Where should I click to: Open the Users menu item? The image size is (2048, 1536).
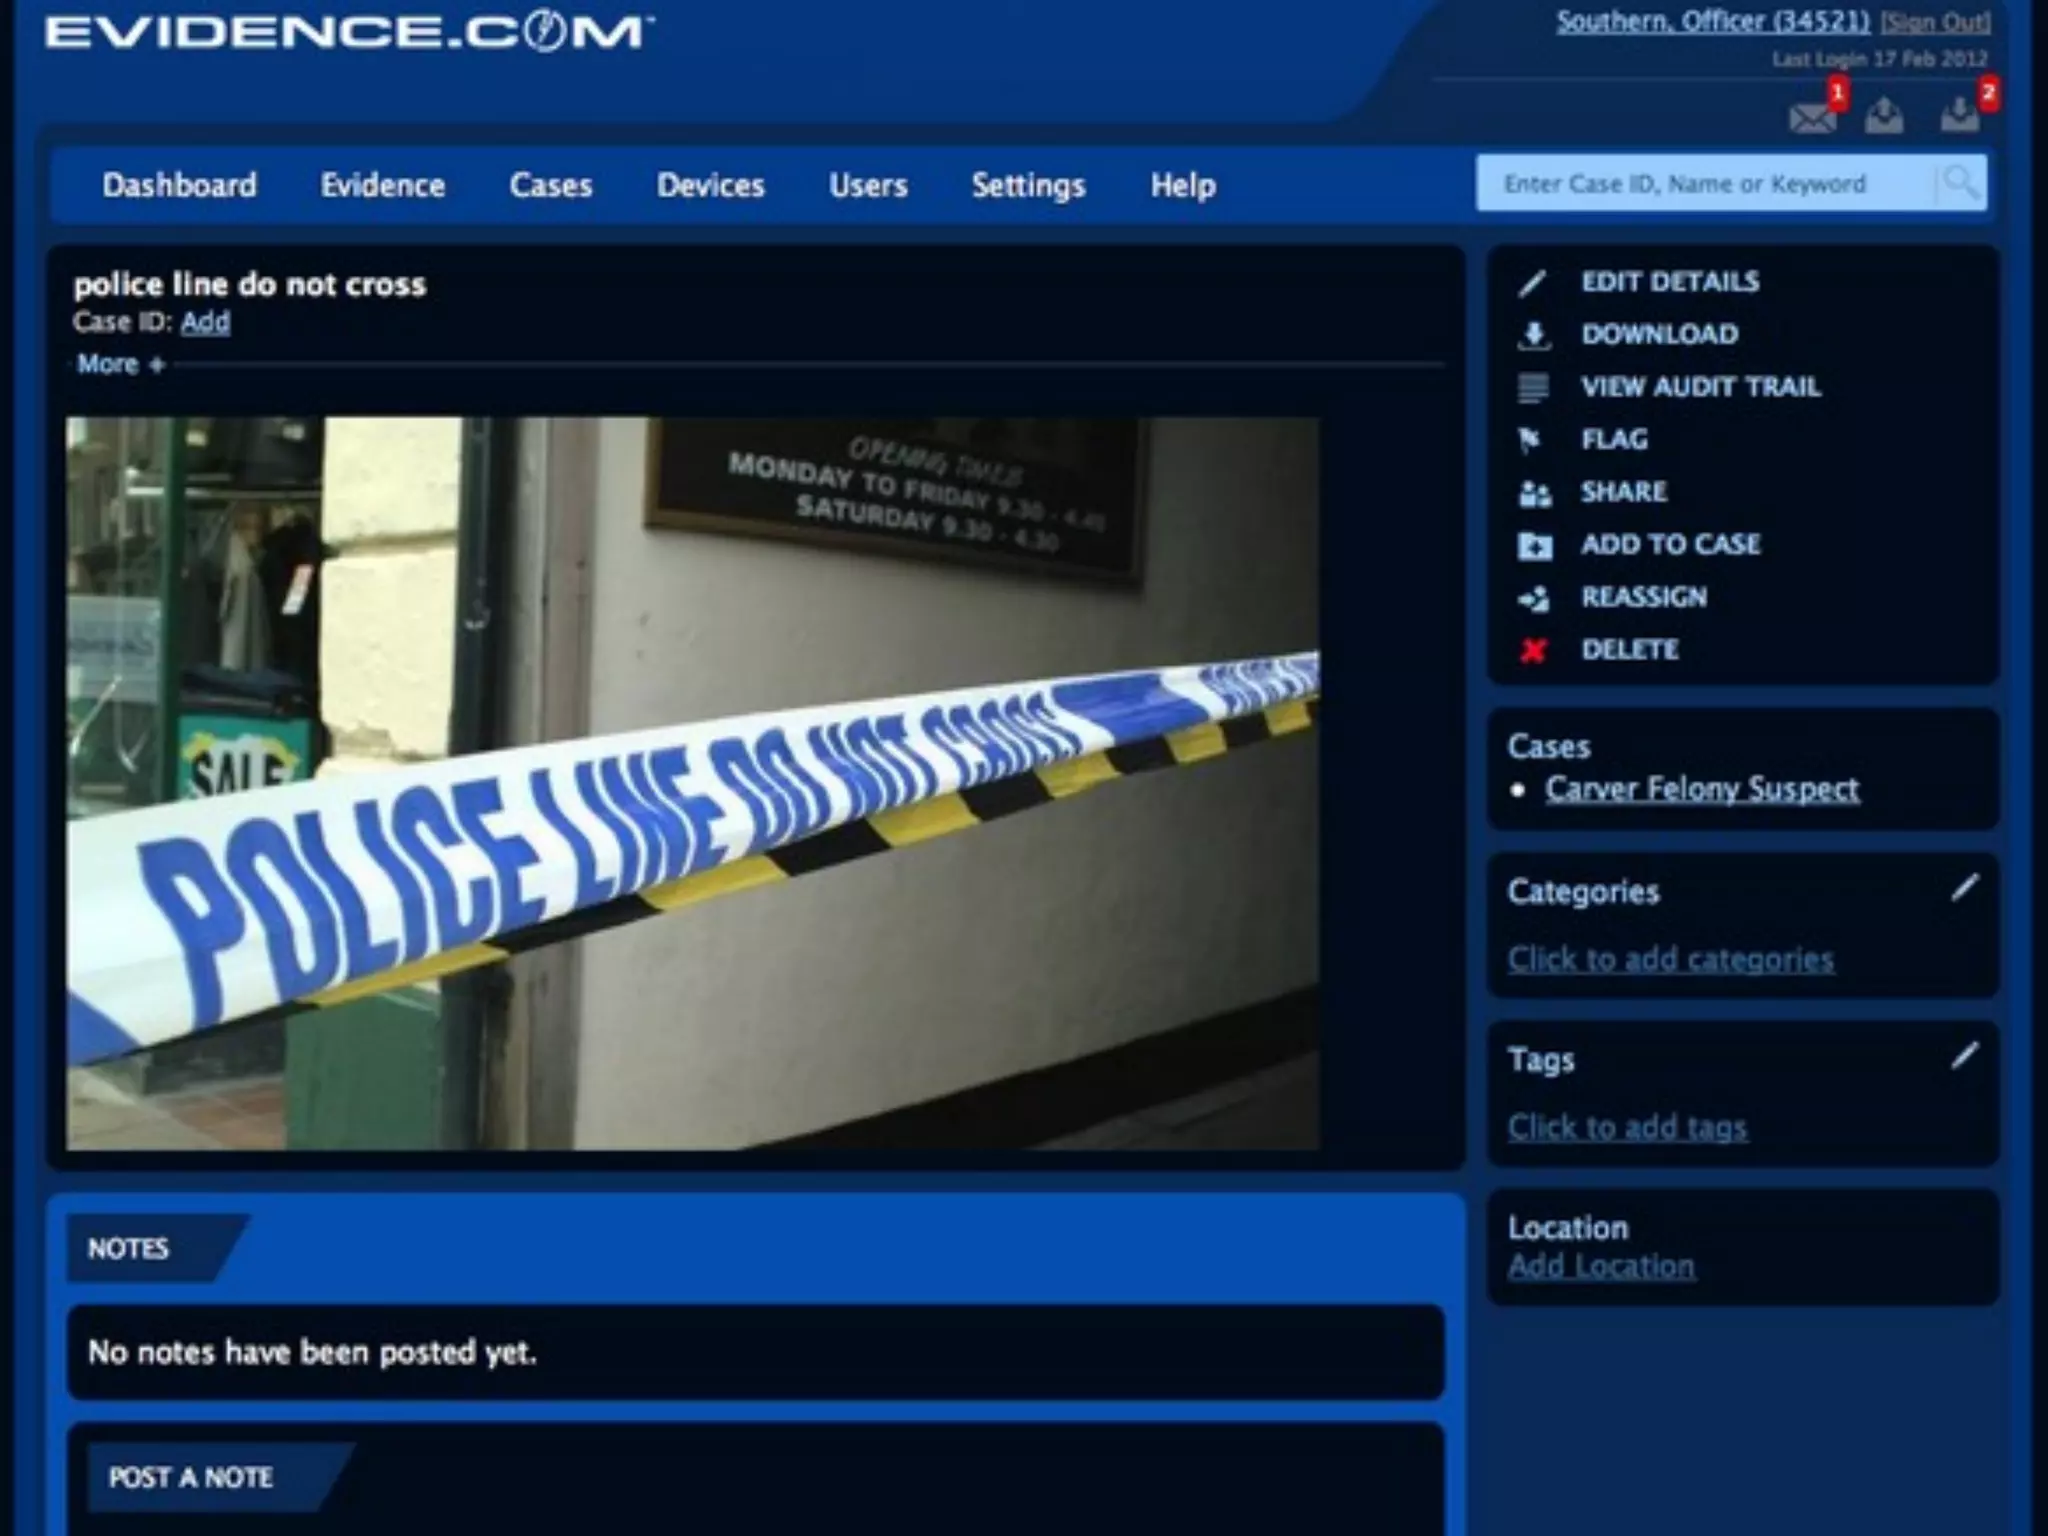click(868, 185)
